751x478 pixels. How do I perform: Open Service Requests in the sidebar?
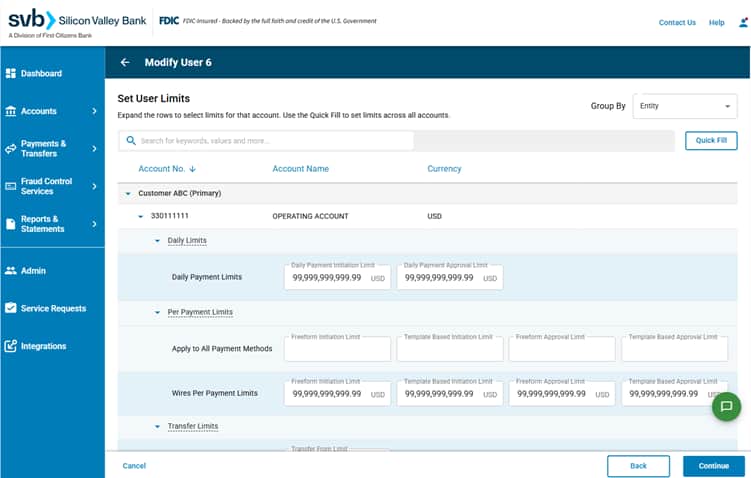(53, 308)
